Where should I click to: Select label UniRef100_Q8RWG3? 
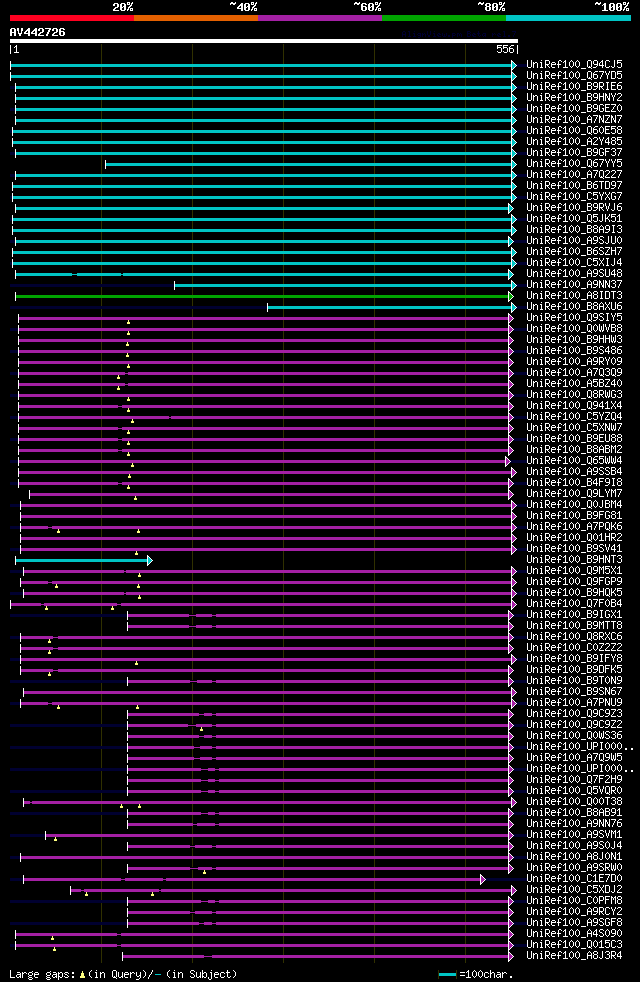coord(574,395)
